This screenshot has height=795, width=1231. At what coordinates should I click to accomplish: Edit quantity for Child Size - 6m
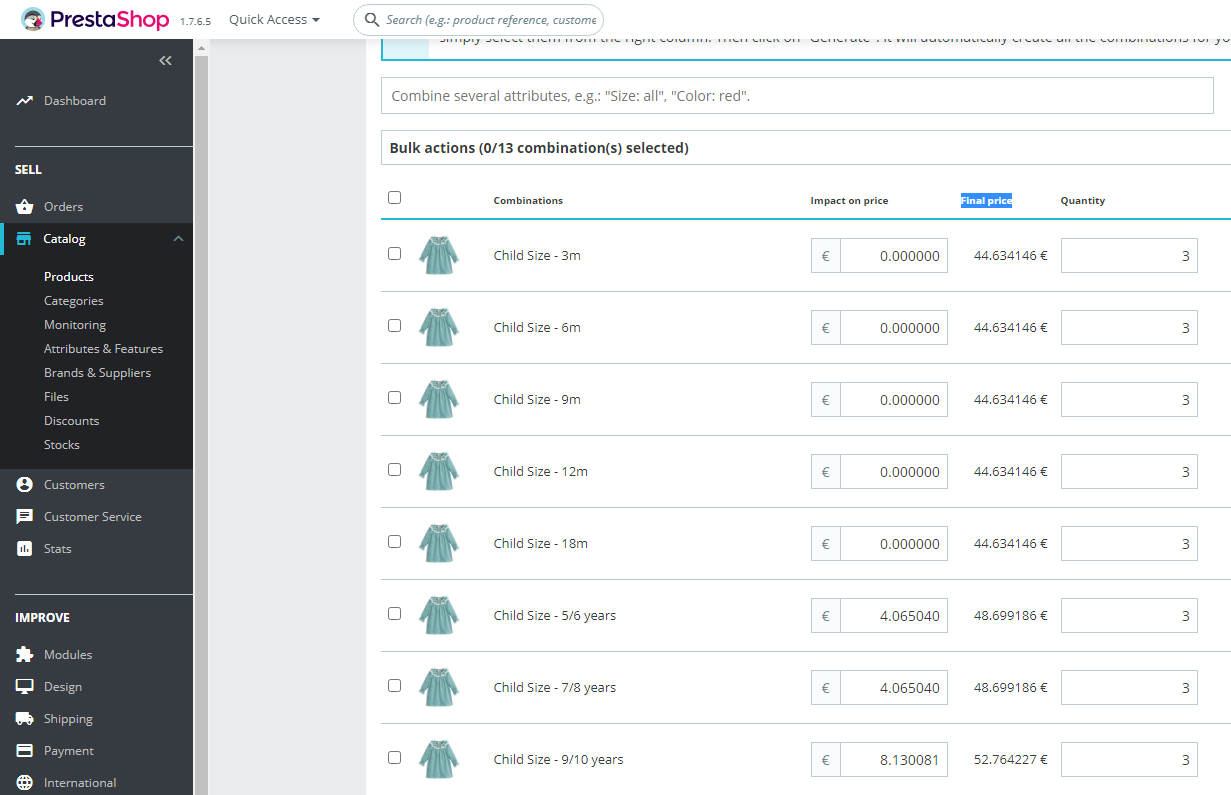(1129, 328)
